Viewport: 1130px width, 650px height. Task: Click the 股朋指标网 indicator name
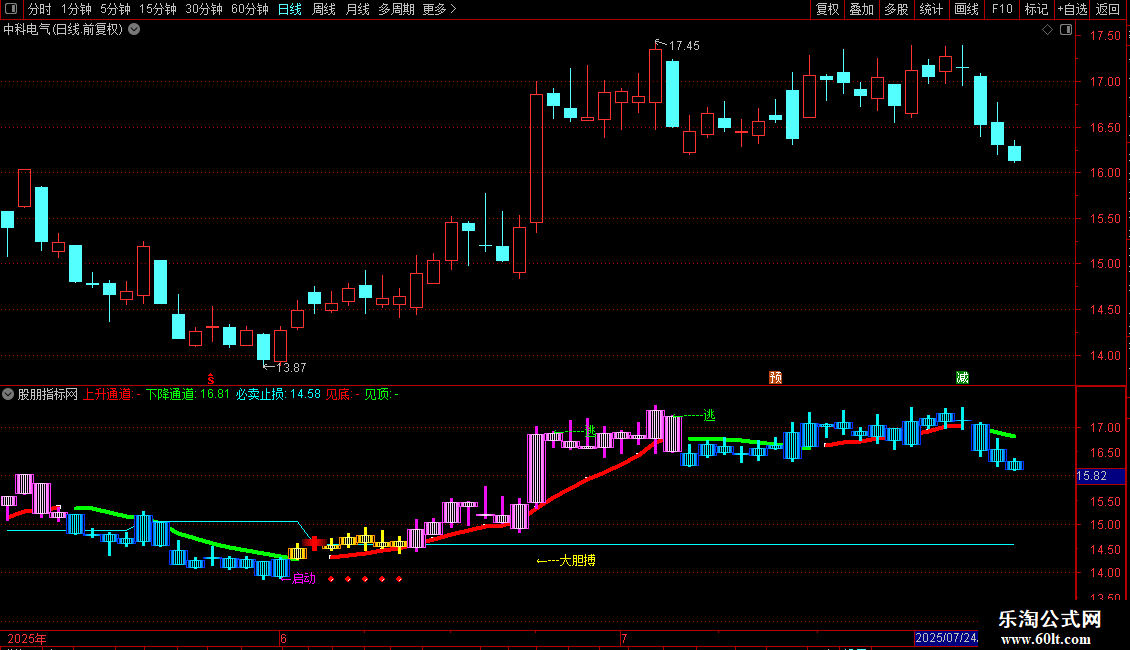click(x=48, y=394)
